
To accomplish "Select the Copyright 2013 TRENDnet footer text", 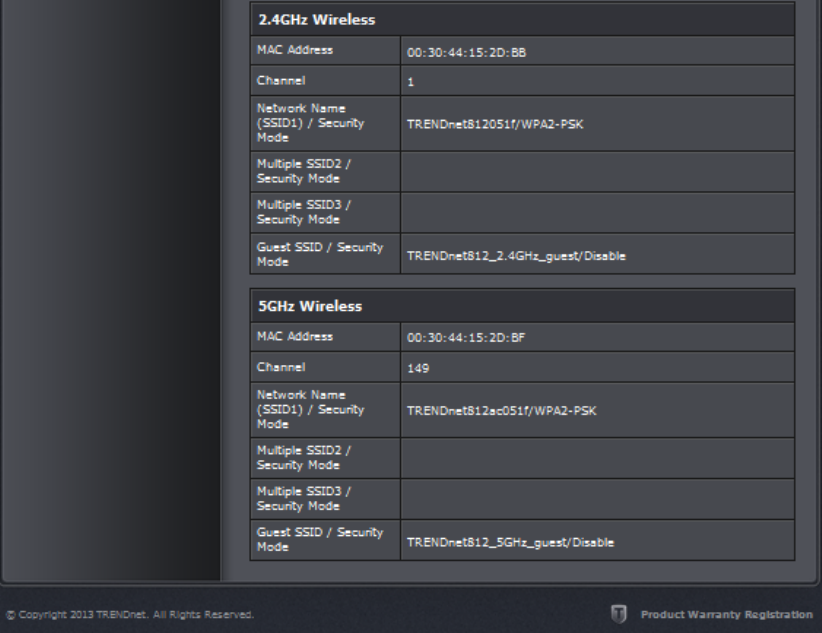I will point(130,615).
